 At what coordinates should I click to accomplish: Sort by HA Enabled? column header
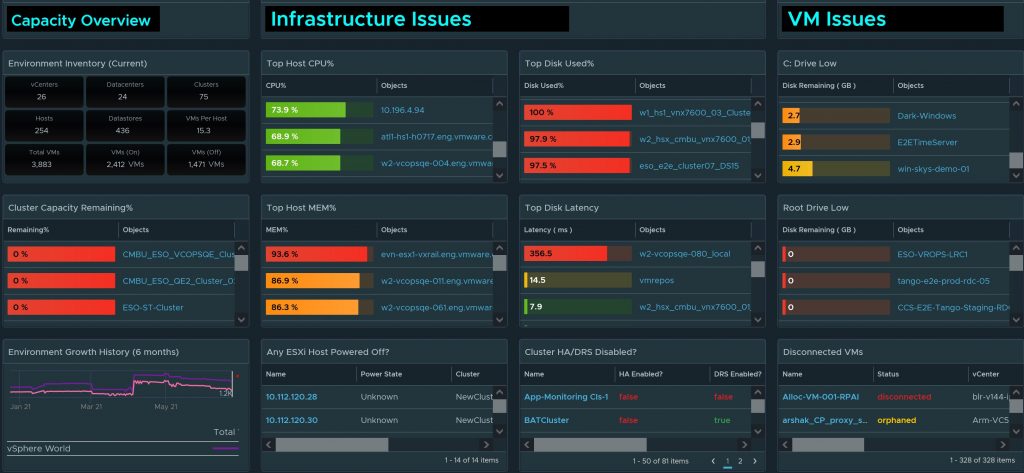click(644, 374)
